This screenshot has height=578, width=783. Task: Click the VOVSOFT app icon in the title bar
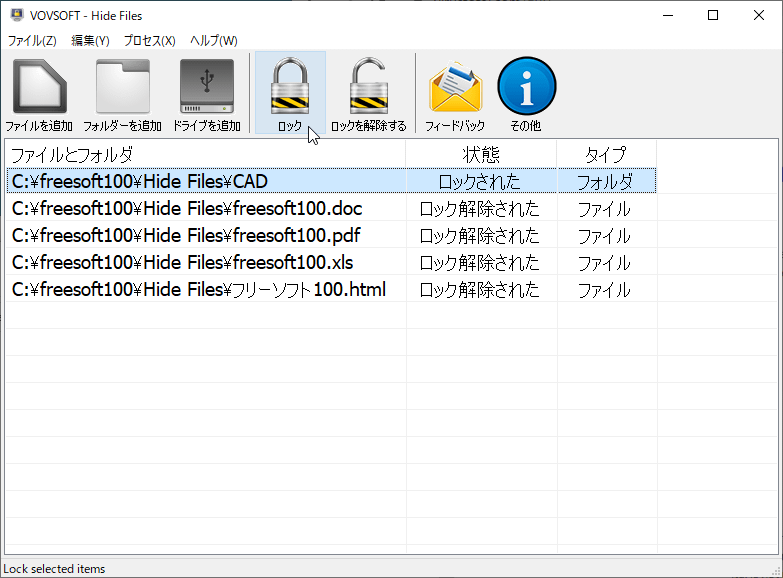coord(17,15)
